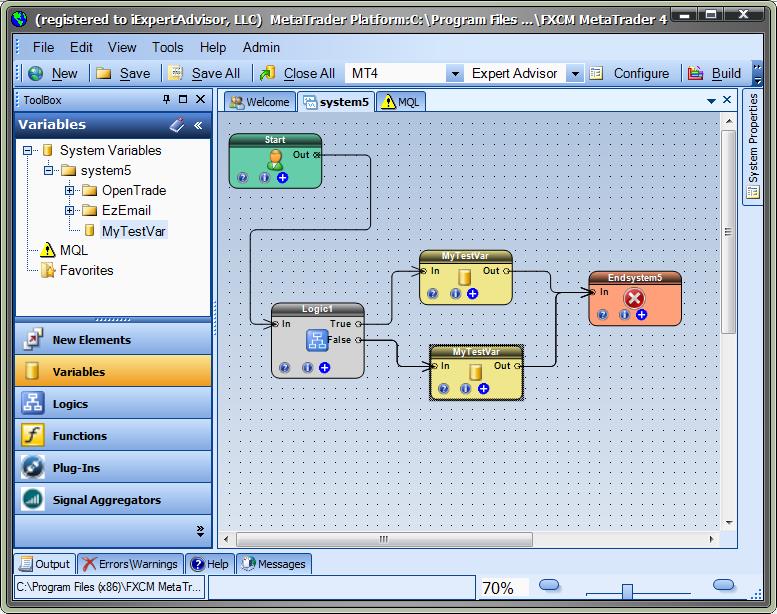Click the pin icon on ToolBox panel
The width and height of the screenshot is (777, 614).
[x=166, y=99]
